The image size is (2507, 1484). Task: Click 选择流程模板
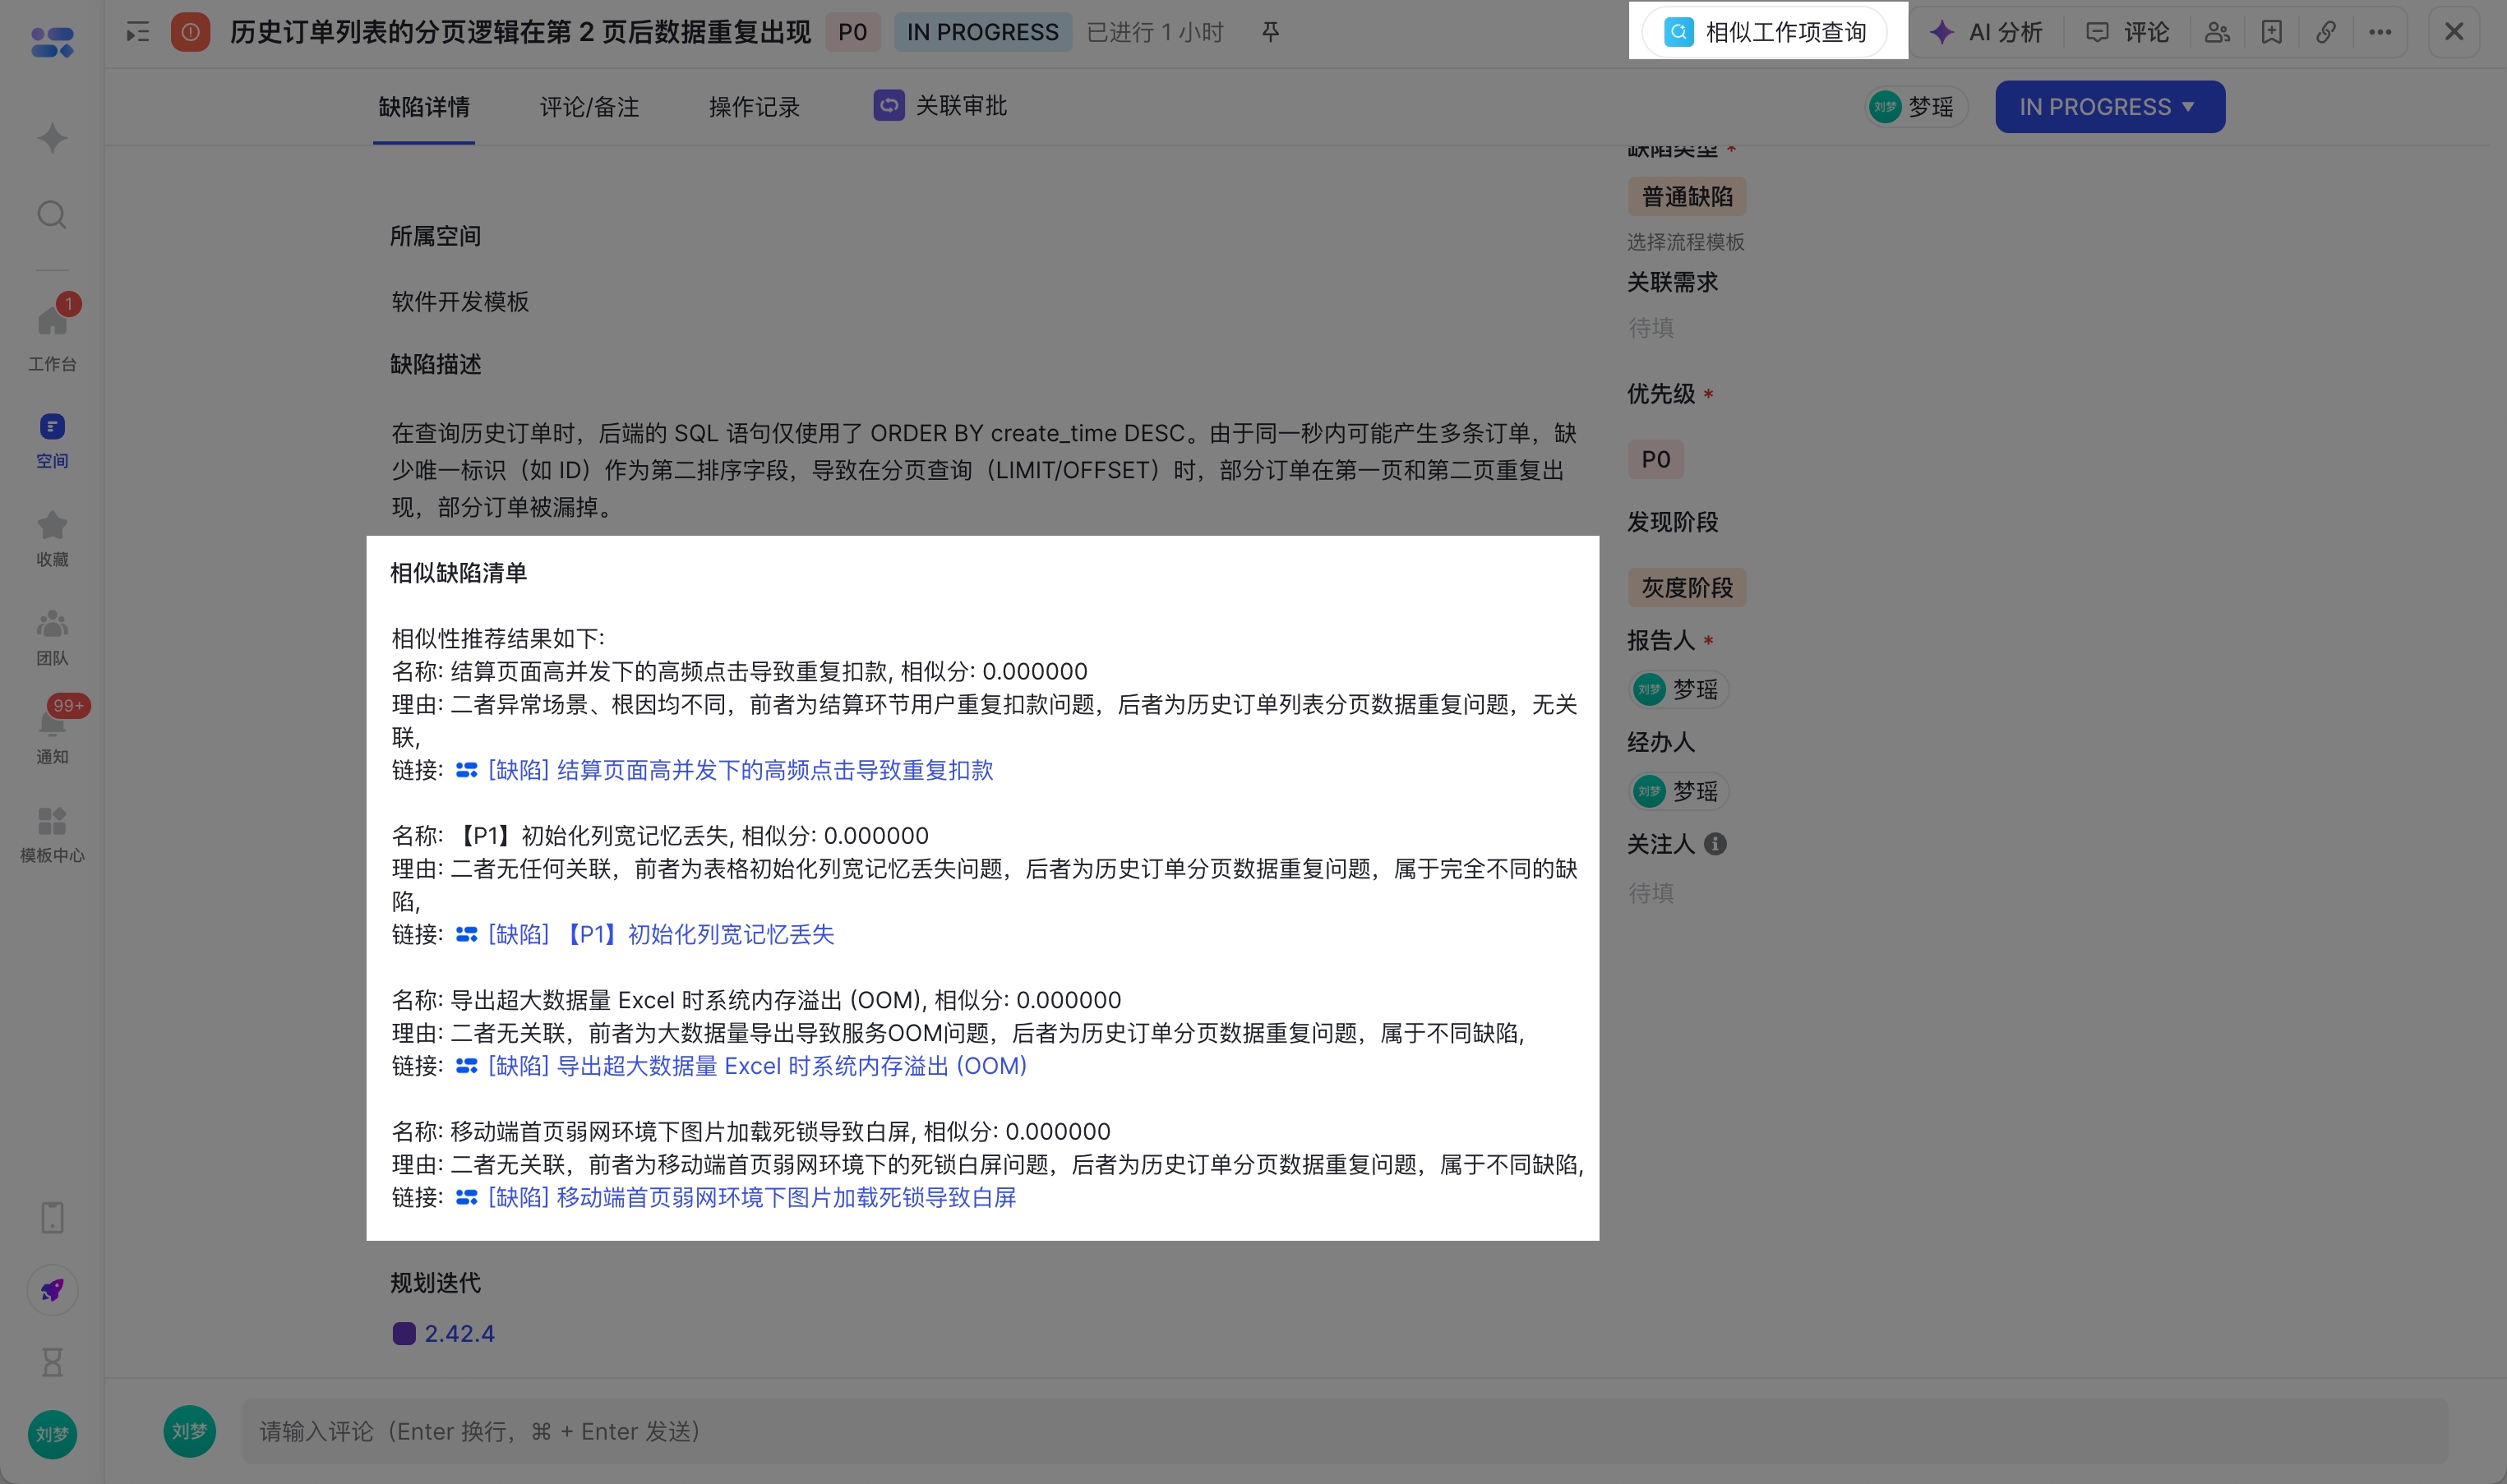(1685, 242)
